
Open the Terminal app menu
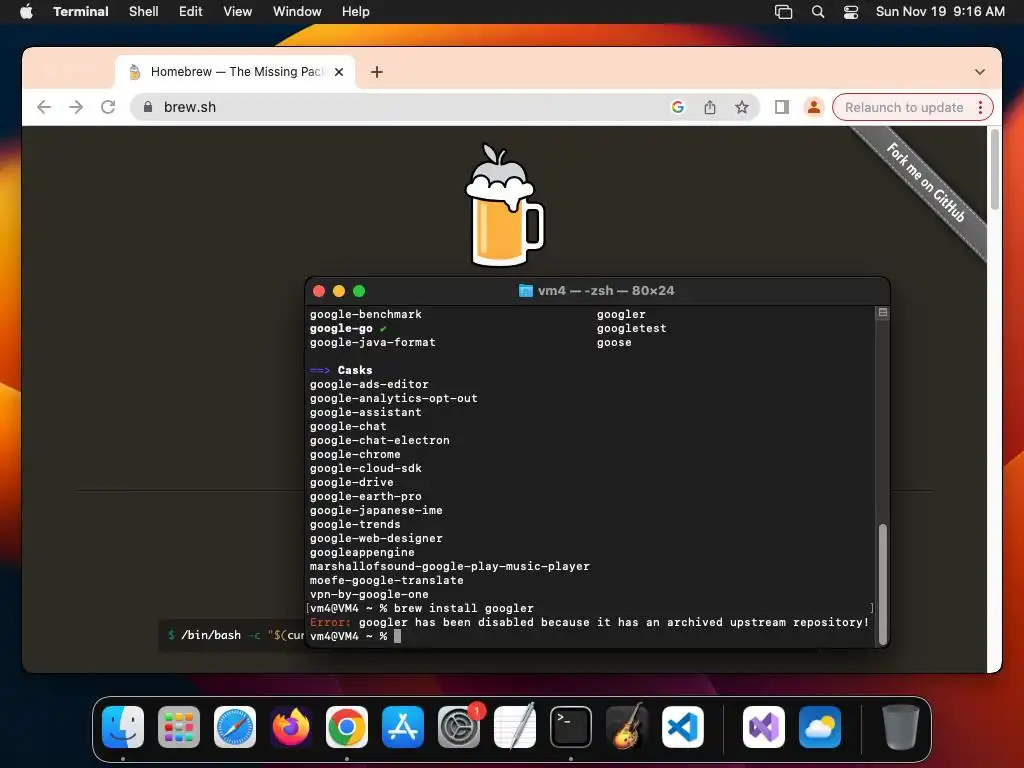coord(80,11)
